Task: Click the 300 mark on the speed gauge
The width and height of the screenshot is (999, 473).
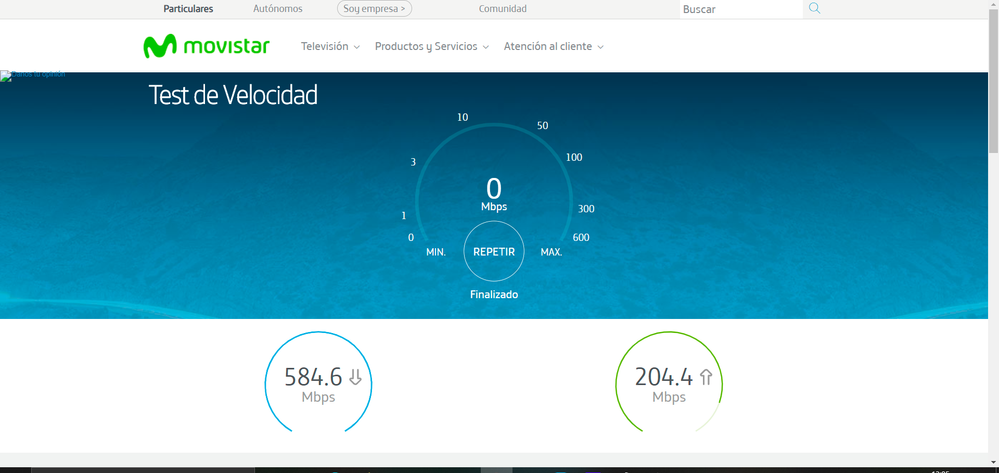Action: pos(586,208)
